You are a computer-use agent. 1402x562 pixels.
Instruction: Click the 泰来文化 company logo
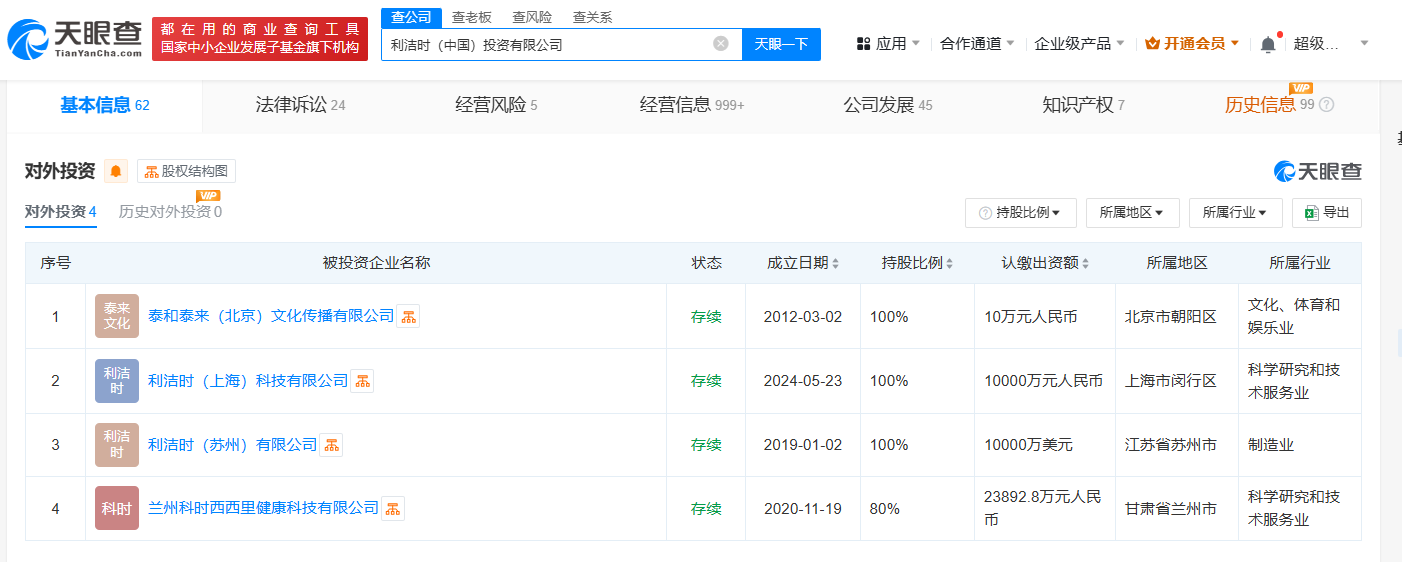(x=117, y=316)
